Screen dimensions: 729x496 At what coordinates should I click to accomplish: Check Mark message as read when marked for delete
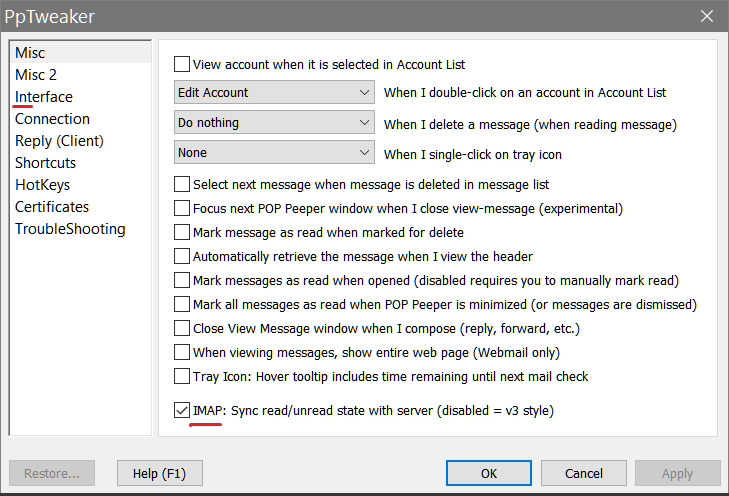coord(182,232)
